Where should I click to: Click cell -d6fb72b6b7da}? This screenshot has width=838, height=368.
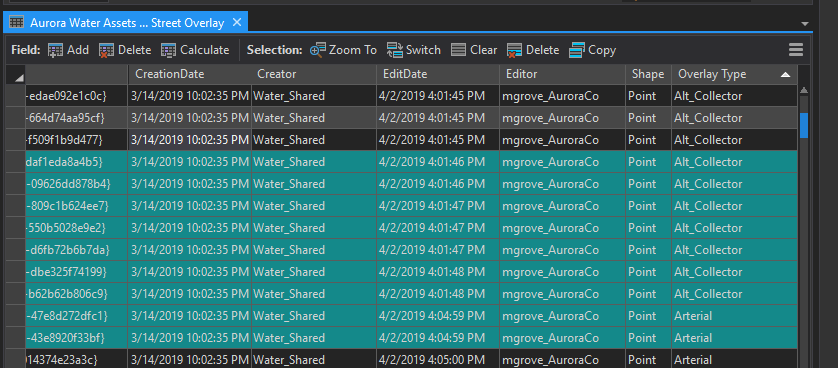[76, 250]
